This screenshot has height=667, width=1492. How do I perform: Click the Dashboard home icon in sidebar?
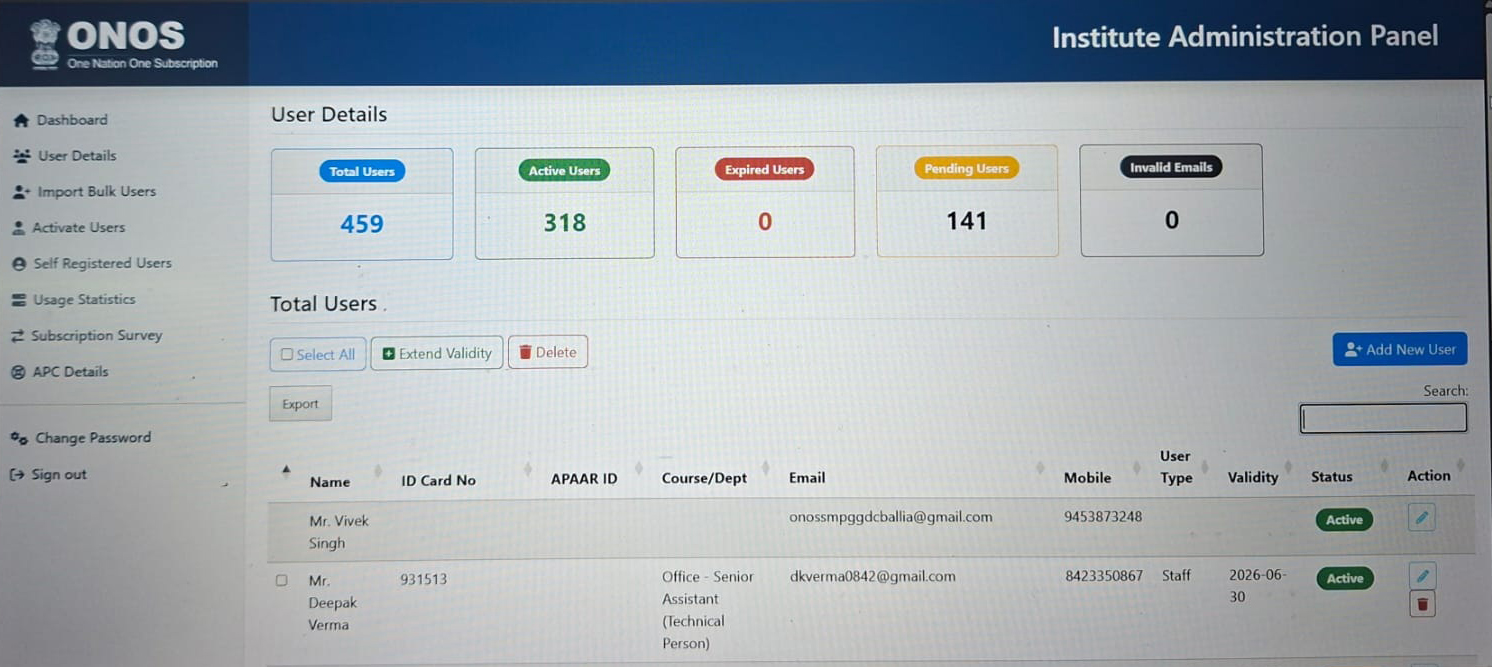20,120
